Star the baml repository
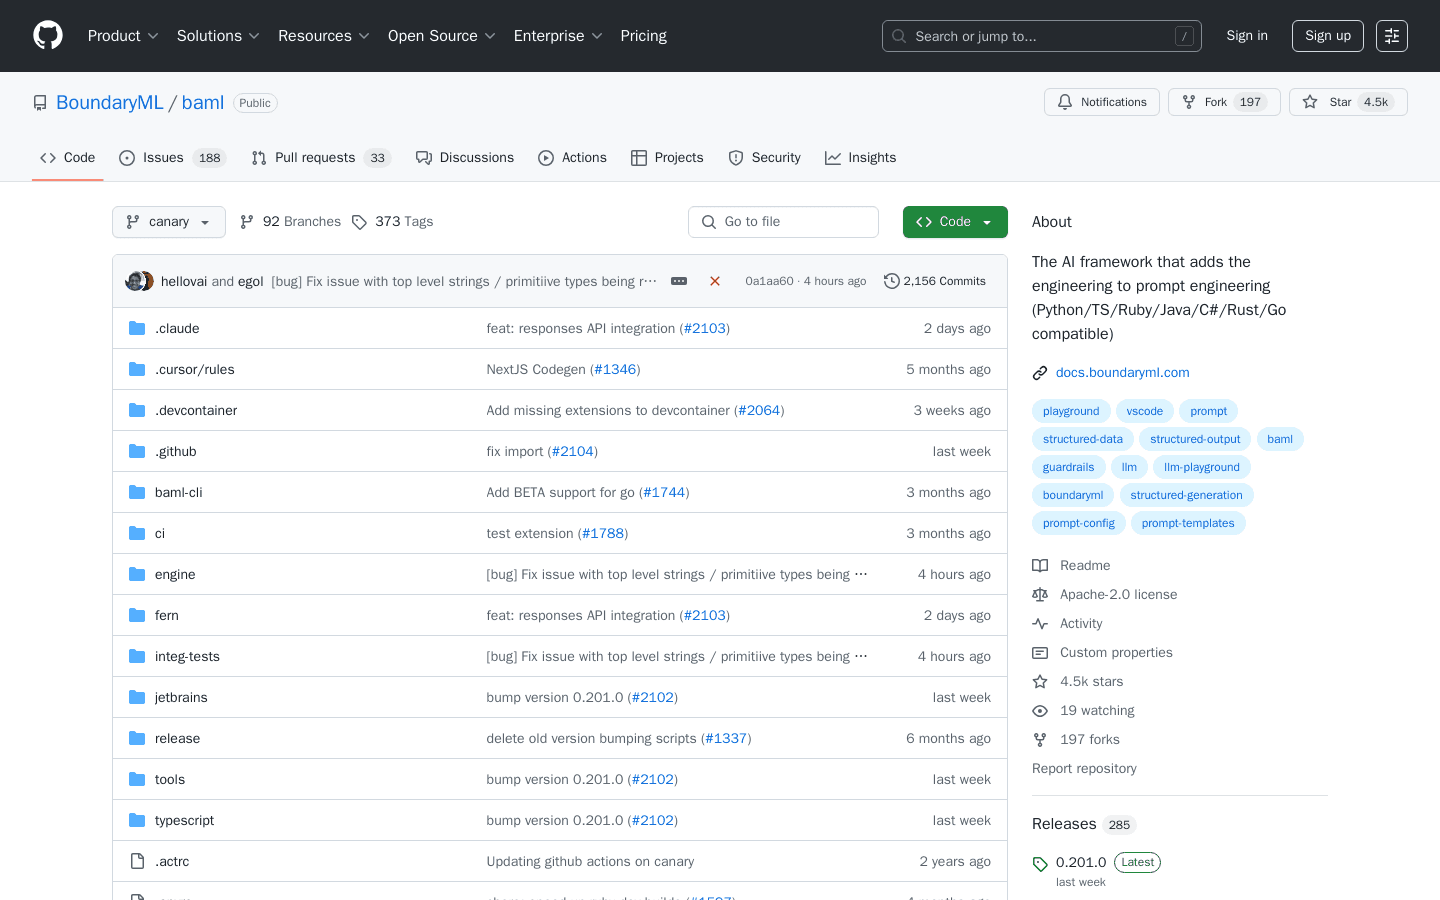Viewport: 1440px width, 900px height. (1347, 101)
